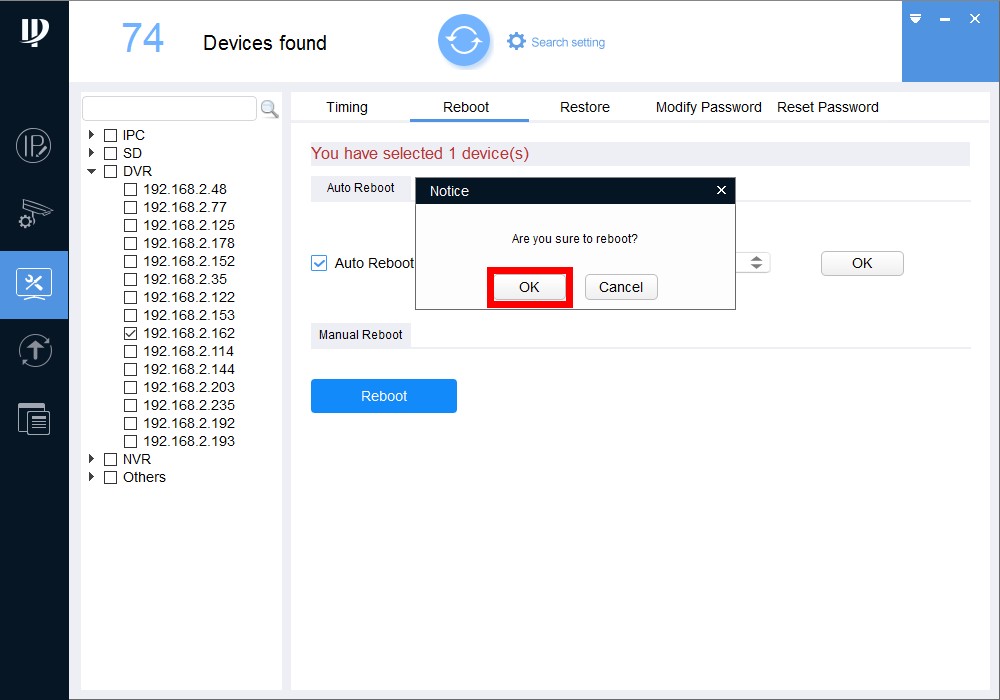Click the Search setting gear icon
The image size is (1000, 700).
516,41
